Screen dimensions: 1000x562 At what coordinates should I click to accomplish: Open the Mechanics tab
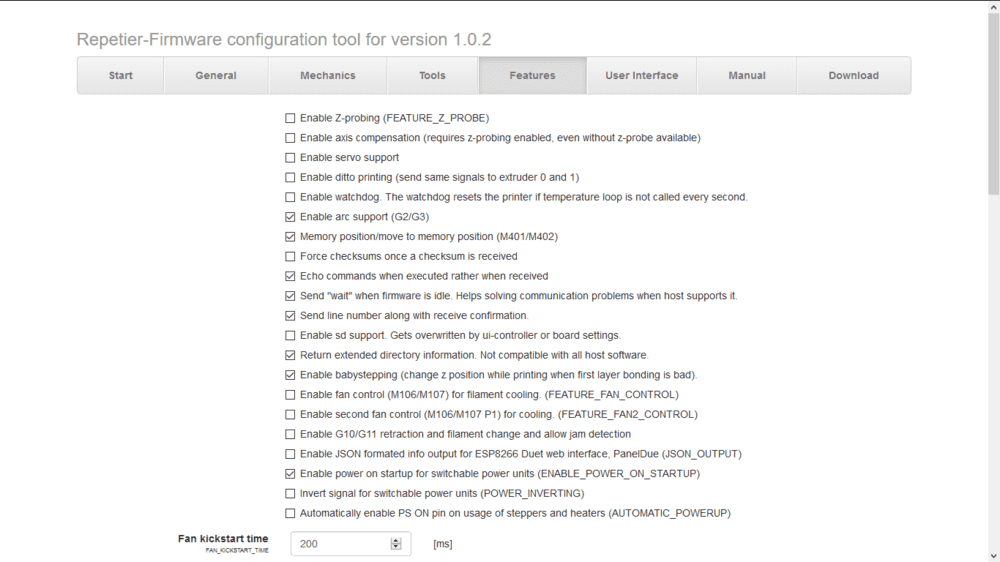coord(327,76)
